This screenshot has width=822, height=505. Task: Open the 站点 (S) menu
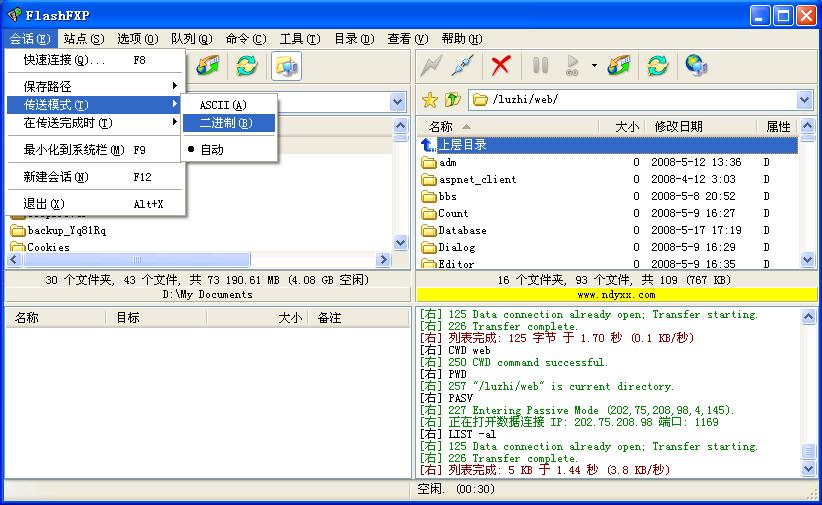tap(83, 39)
